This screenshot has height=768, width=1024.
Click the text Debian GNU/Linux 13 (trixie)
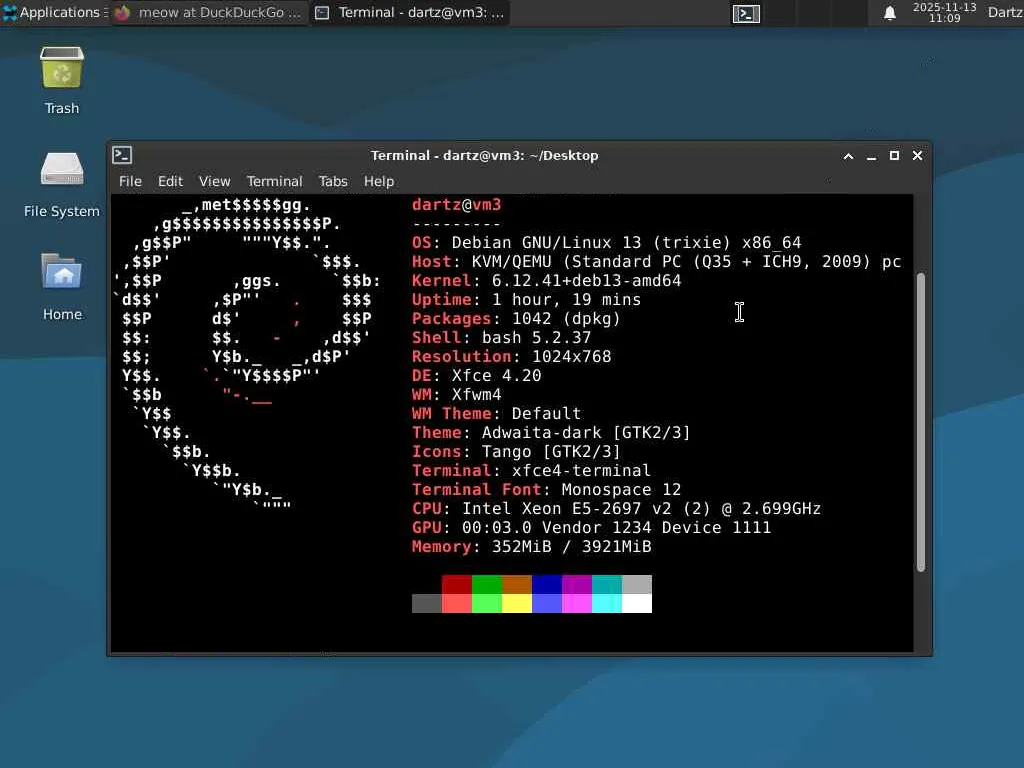(591, 242)
